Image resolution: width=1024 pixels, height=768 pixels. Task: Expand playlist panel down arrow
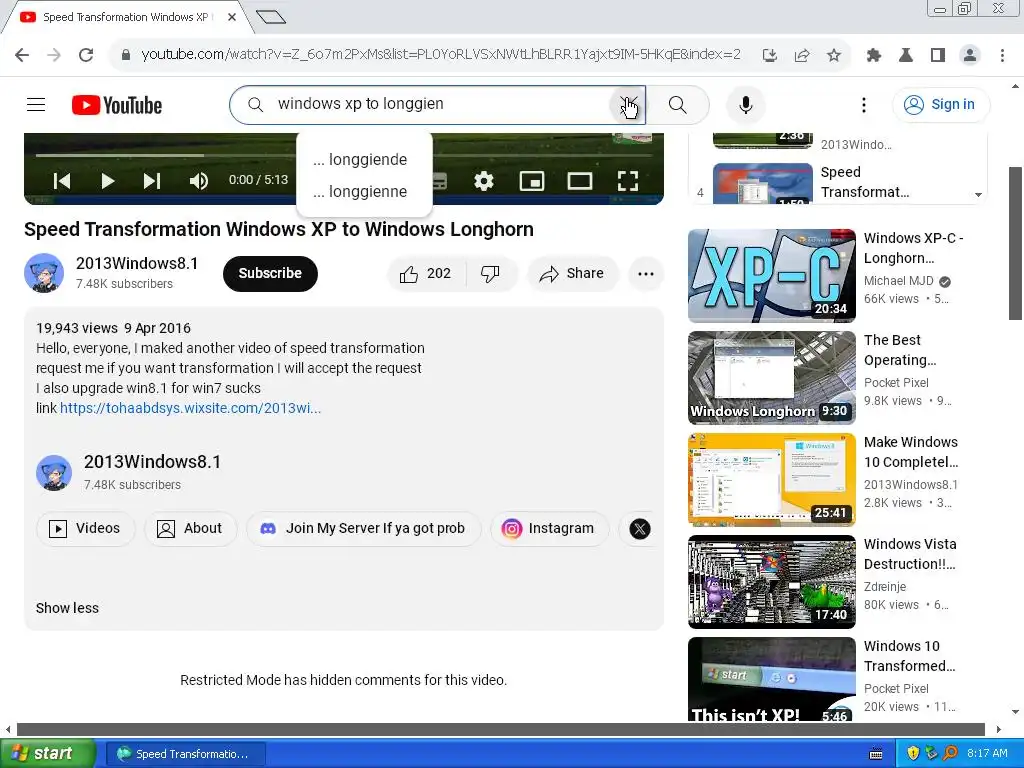coord(978,195)
